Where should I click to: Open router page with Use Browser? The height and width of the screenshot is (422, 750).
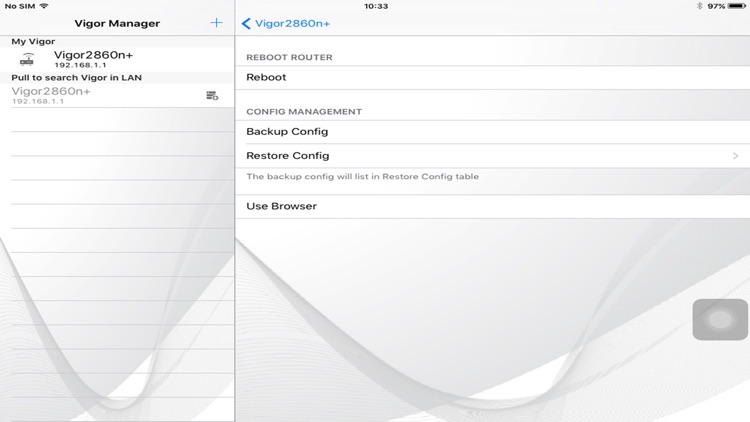(281, 206)
